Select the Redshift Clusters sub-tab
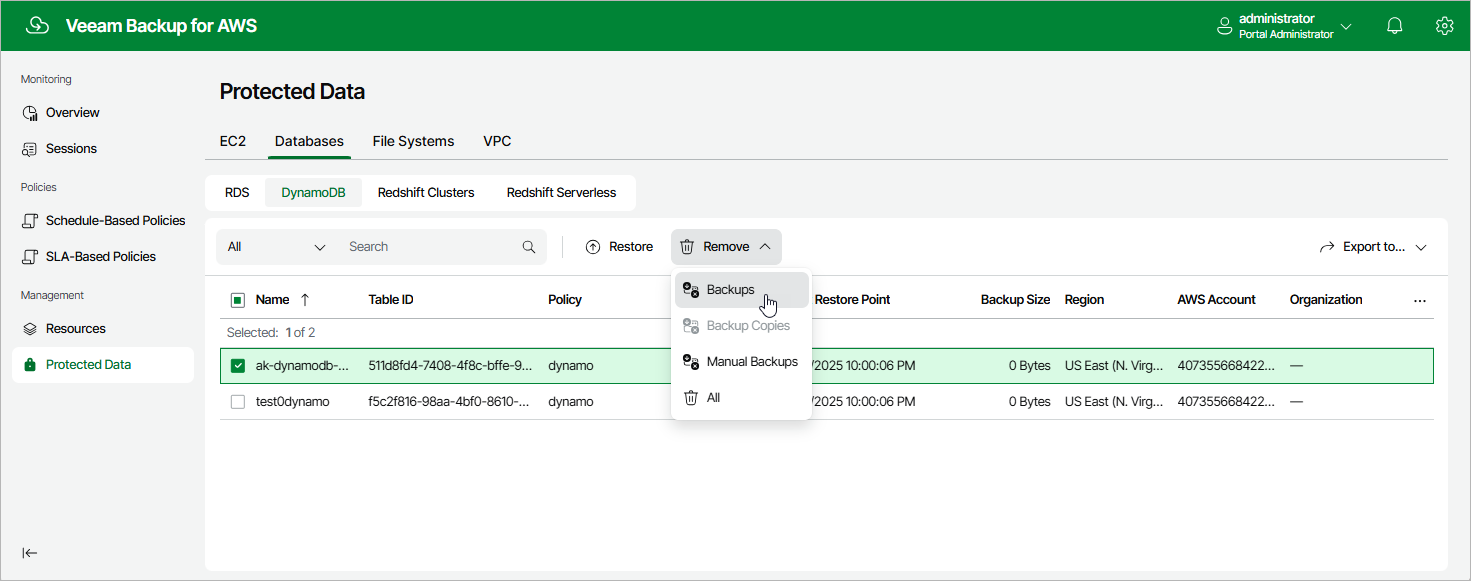This screenshot has height=581, width=1471. (426, 193)
